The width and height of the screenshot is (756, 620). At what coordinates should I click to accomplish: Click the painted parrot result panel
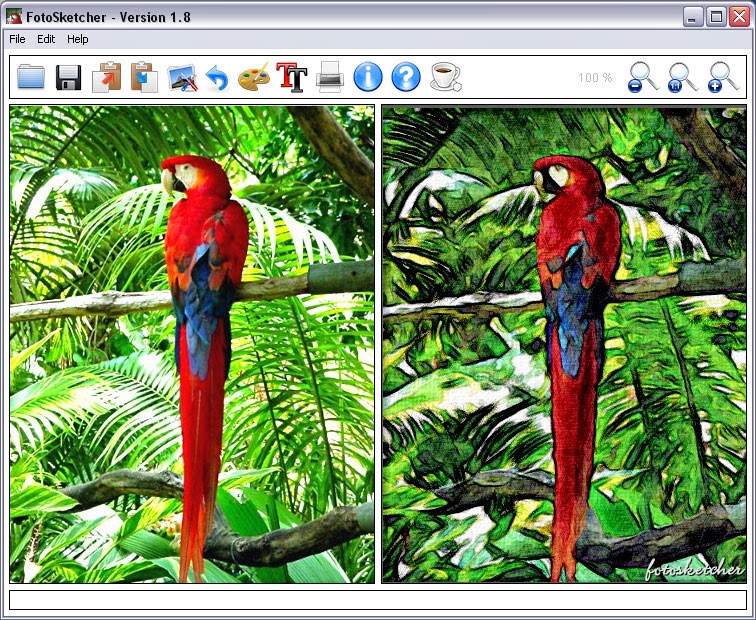(x=564, y=344)
